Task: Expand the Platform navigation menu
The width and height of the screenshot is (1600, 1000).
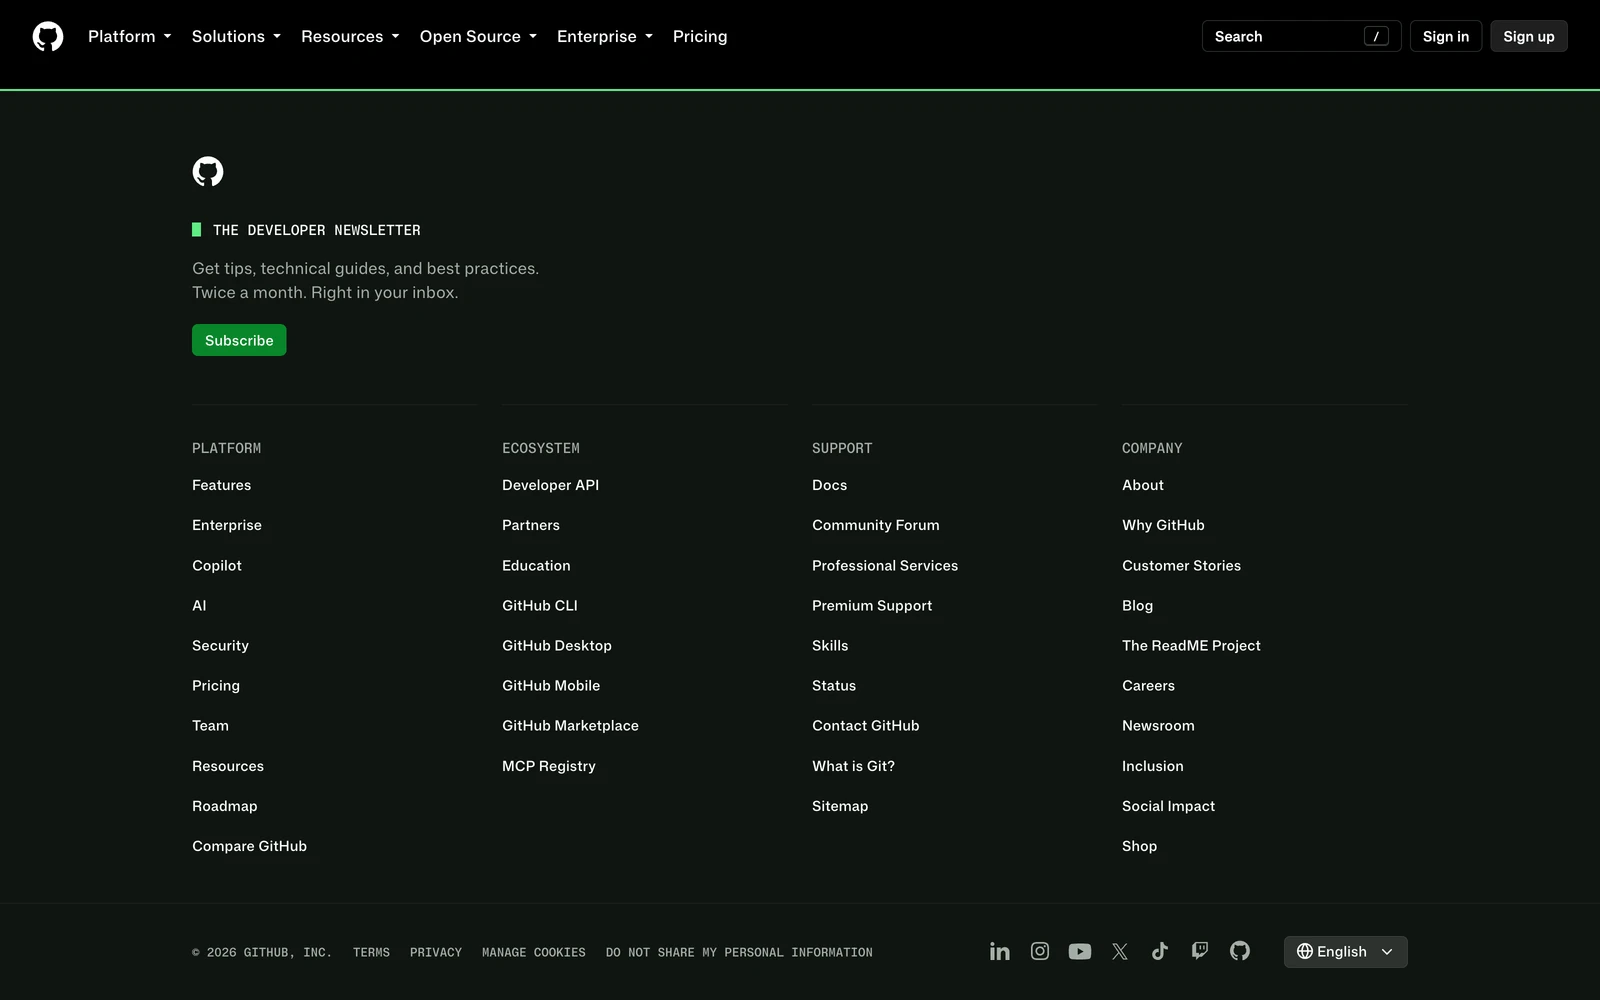Action: click(x=130, y=36)
